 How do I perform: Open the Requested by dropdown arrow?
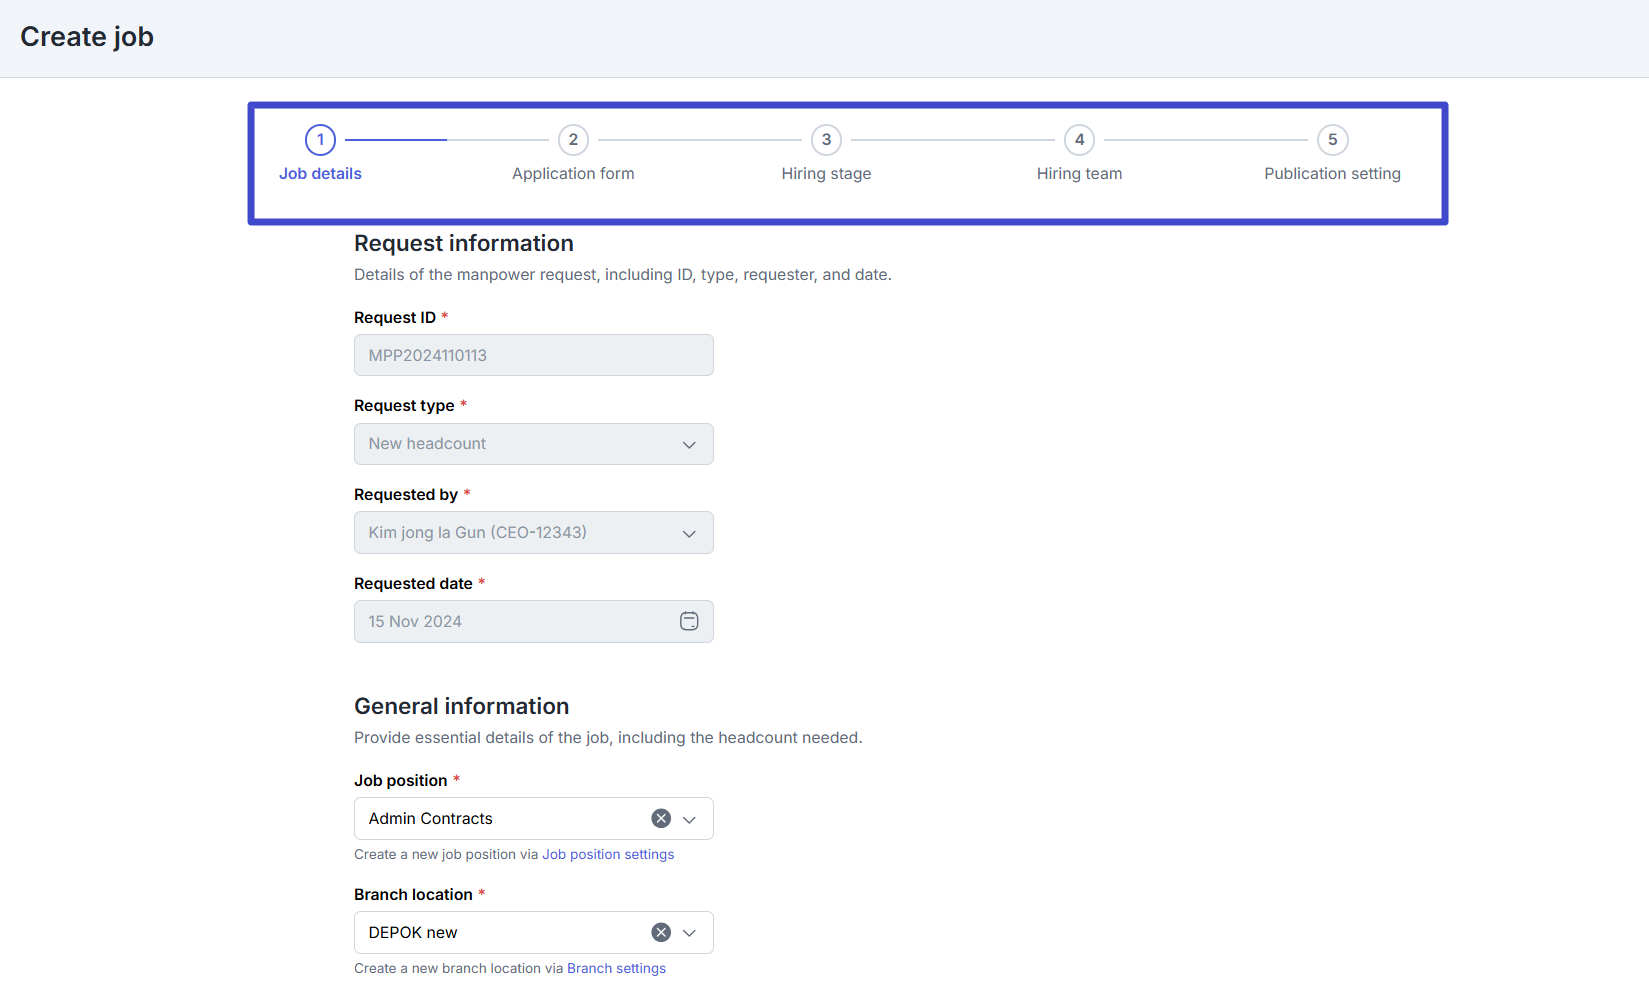(689, 534)
